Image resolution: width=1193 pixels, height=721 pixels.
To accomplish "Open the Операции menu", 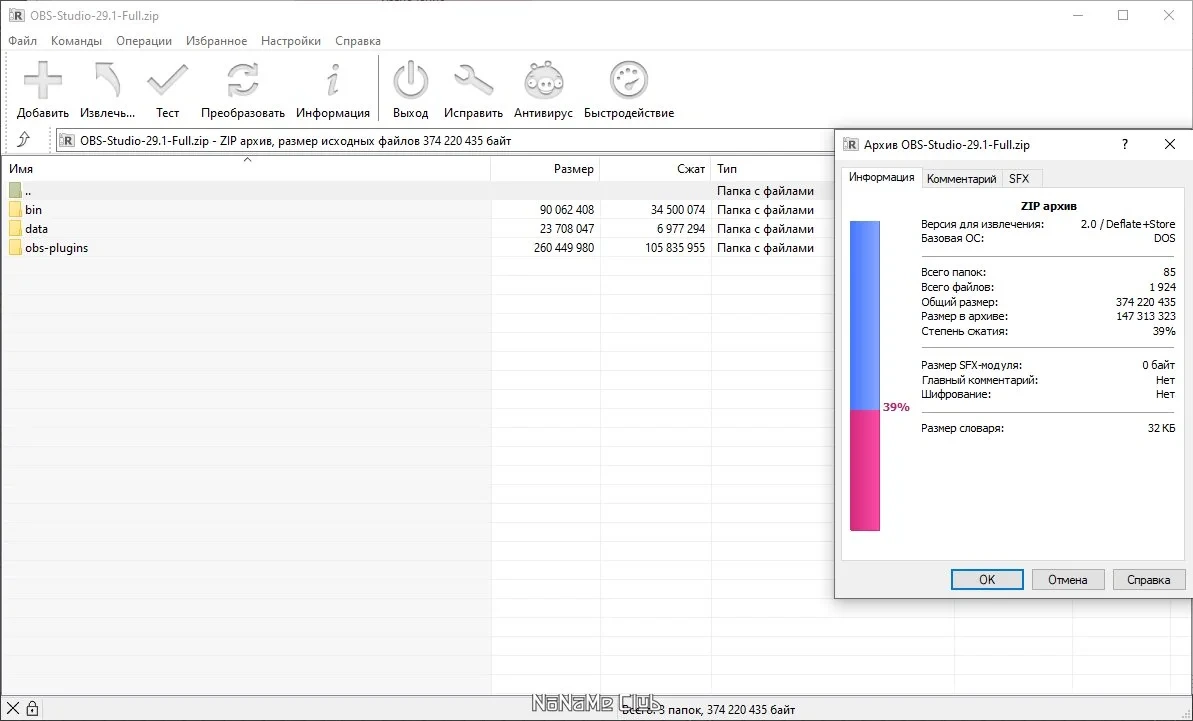I will [x=144, y=41].
